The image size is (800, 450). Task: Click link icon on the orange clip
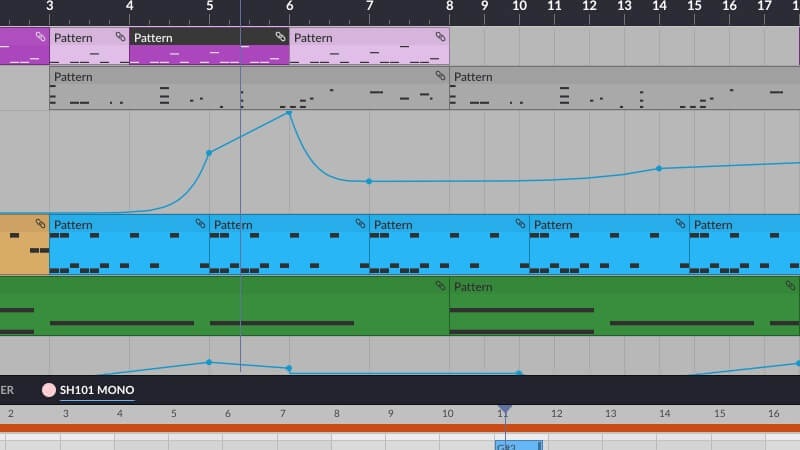pos(40,223)
